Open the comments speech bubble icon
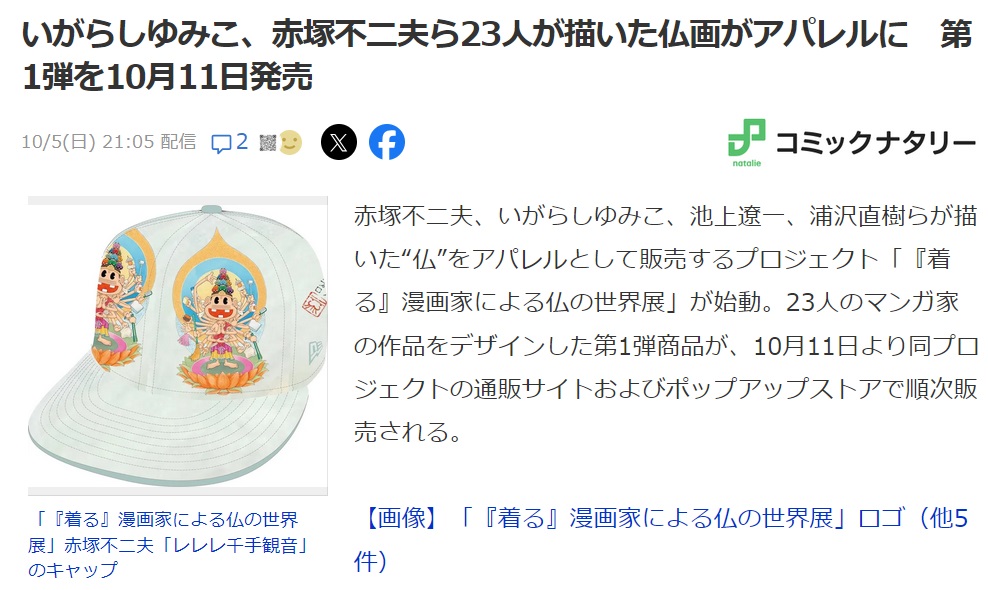Screen dimensions: 988x590 221,144
